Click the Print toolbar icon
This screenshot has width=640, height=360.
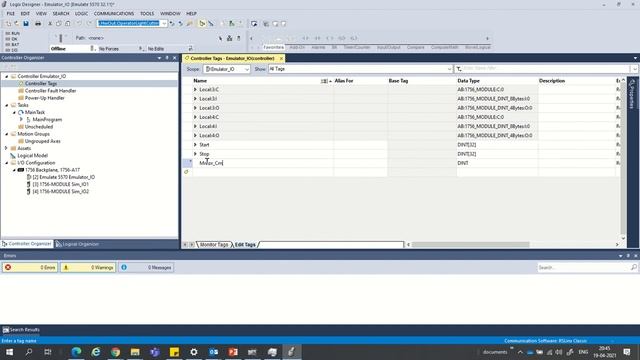(x=38, y=24)
